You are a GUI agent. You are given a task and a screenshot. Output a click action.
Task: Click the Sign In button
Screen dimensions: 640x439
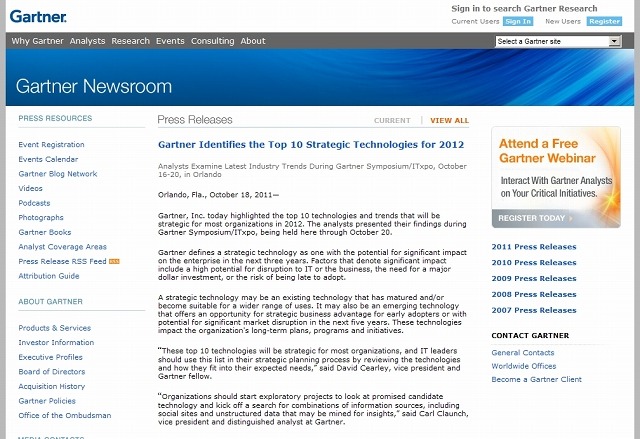point(518,21)
